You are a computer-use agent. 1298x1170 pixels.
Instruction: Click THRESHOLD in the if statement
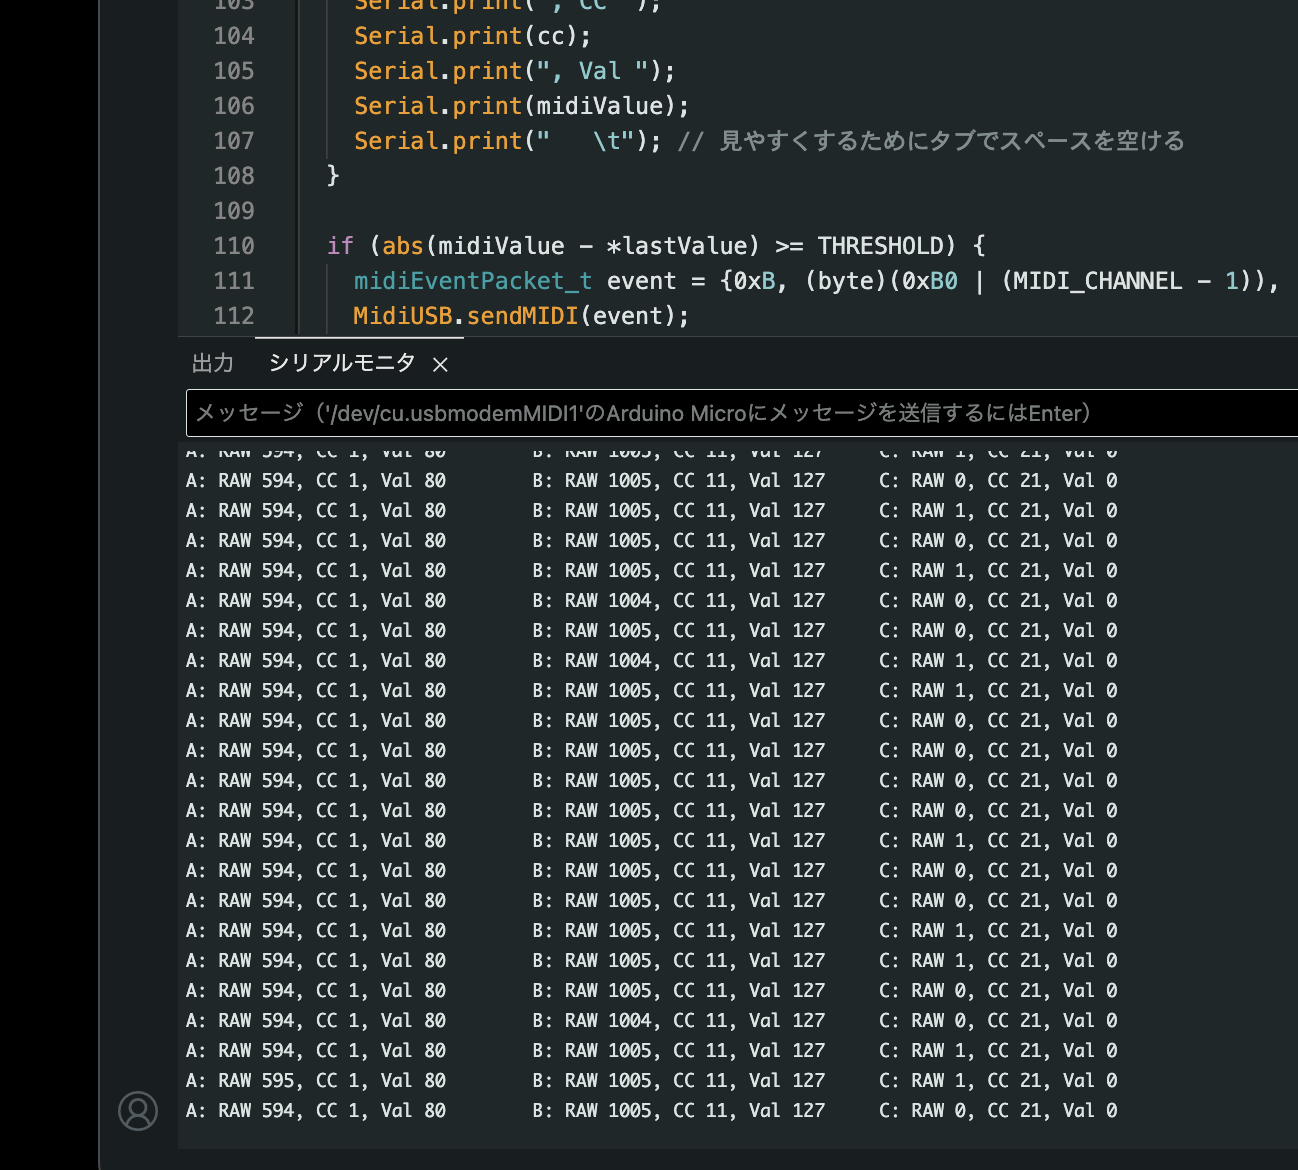tap(880, 246)
